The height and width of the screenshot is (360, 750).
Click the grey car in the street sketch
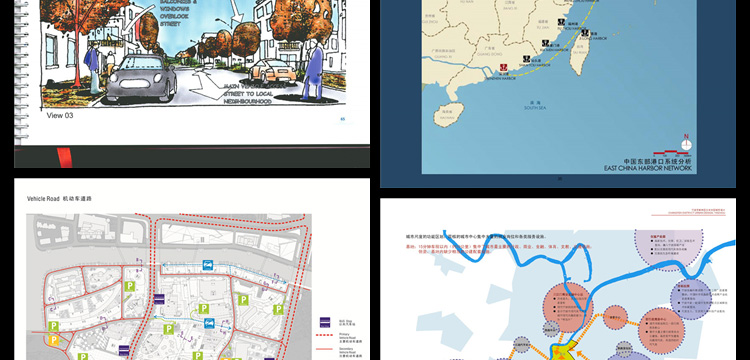[x=142, y=77]
